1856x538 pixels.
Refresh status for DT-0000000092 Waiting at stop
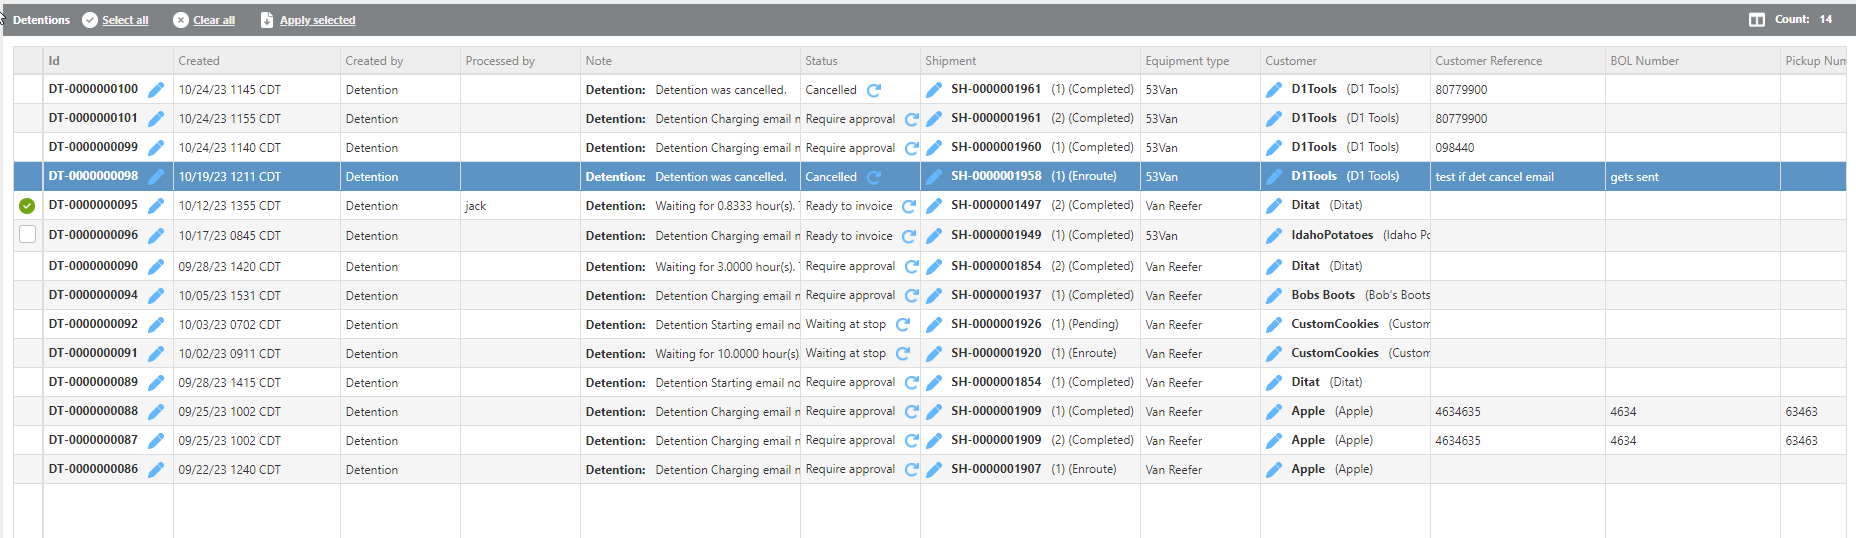903,325
